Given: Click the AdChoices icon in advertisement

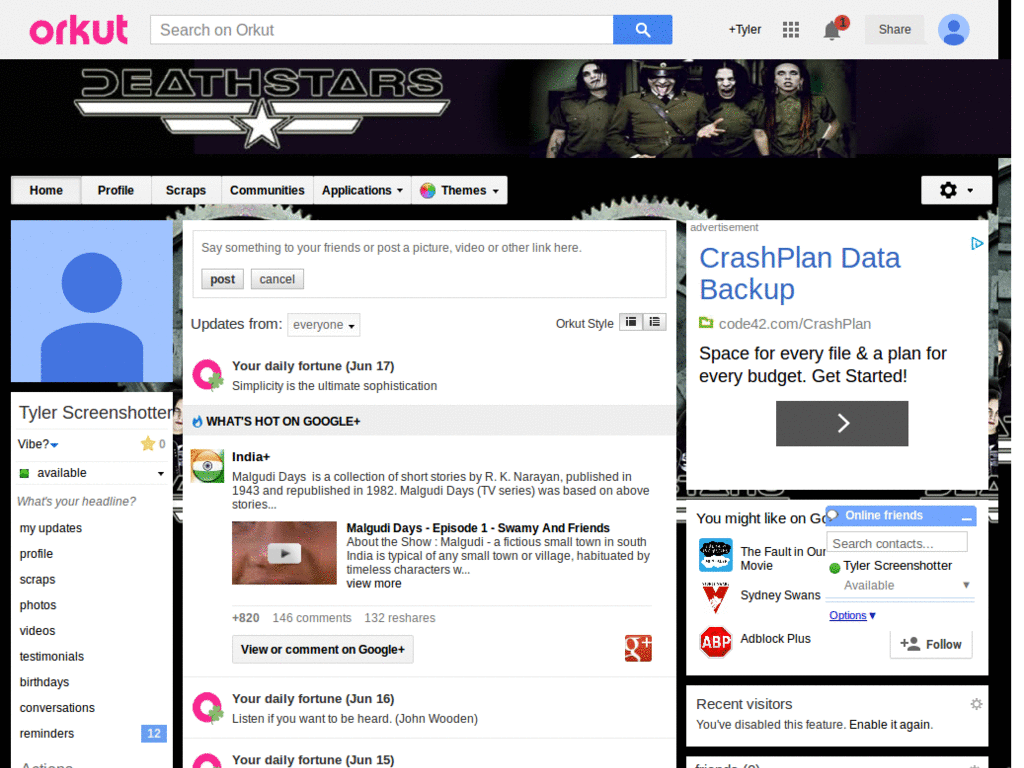Looking at the screenshot, I should [976, 244].
